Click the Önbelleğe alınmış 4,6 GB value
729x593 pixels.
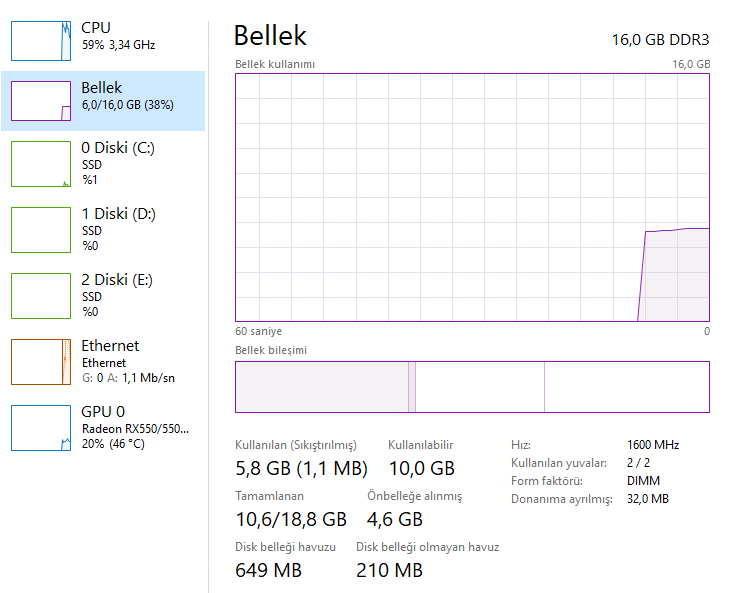395,519
